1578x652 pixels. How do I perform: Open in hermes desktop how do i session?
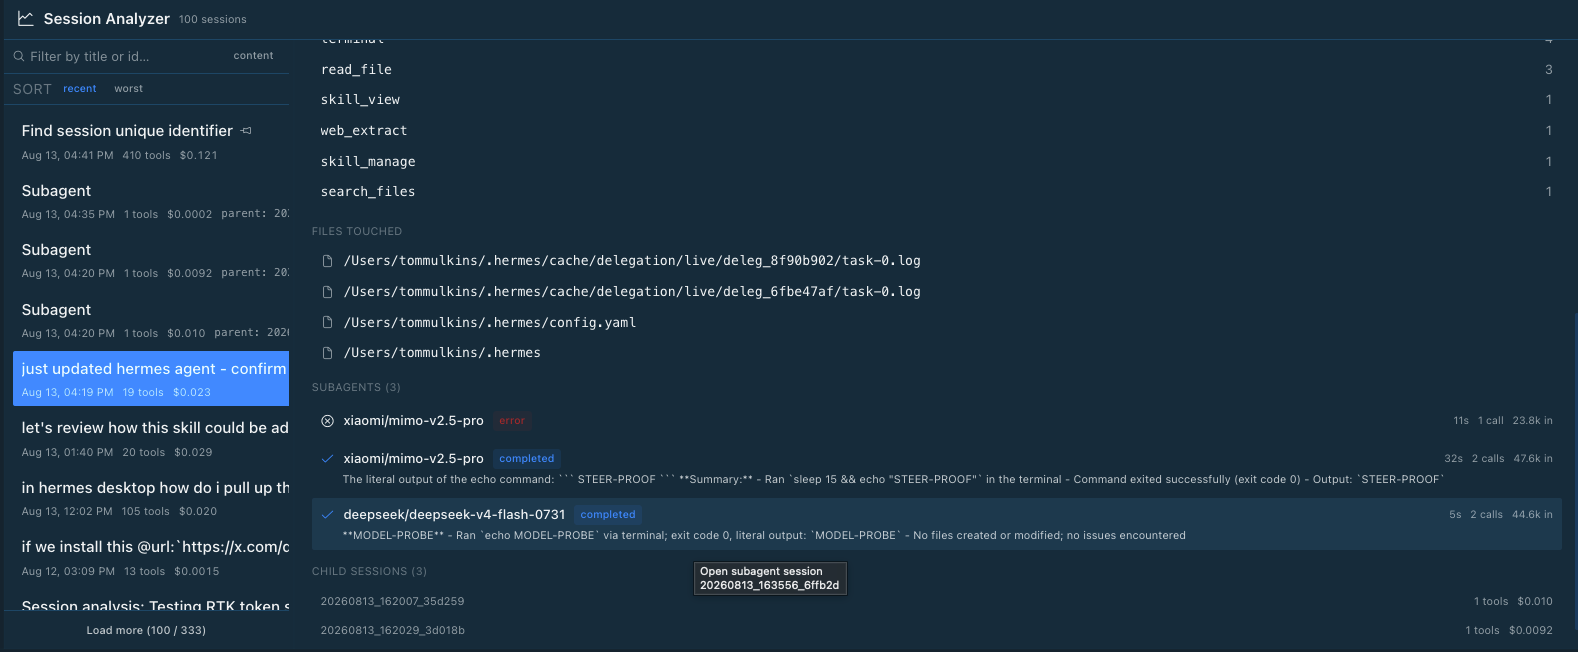151,498
